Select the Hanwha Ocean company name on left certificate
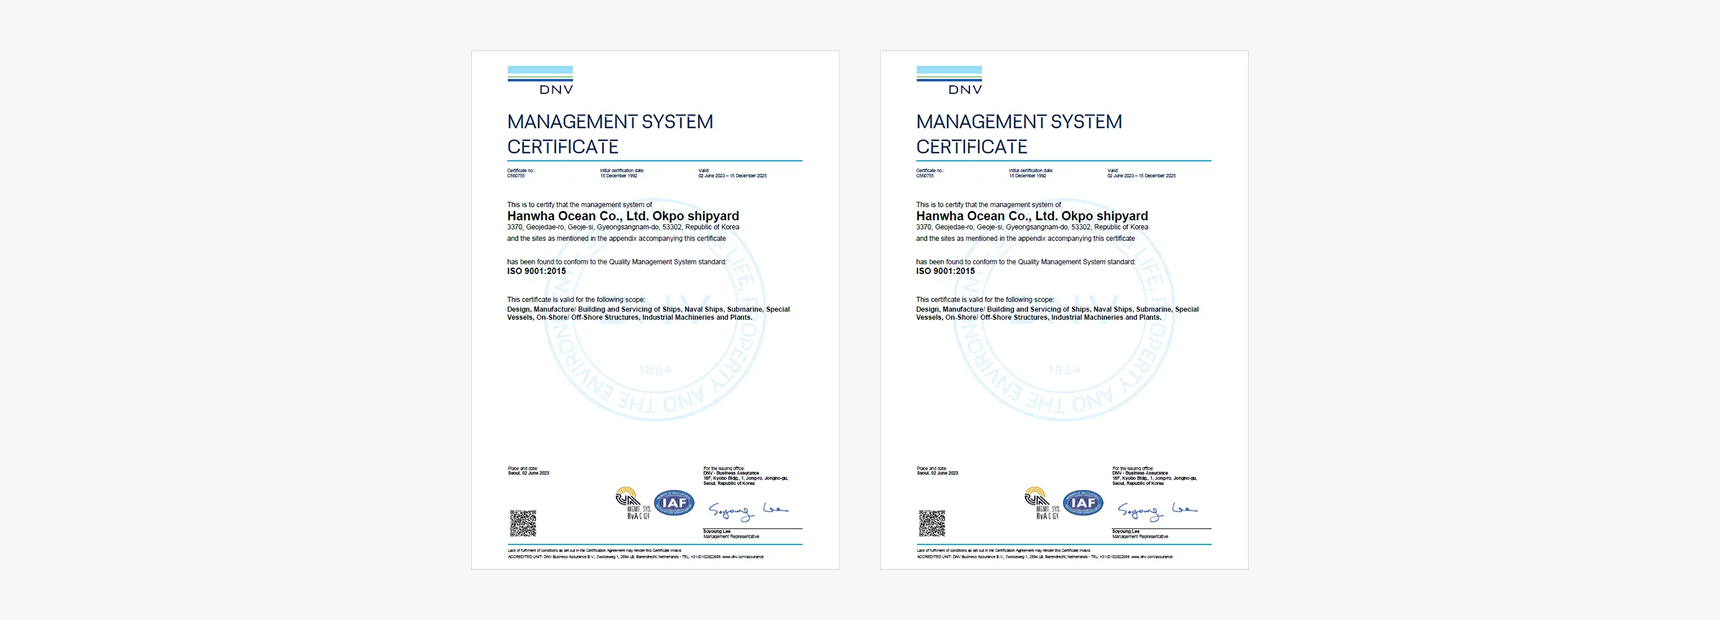The height and width of the screenshot is (620, 1720). click(623, 216)
